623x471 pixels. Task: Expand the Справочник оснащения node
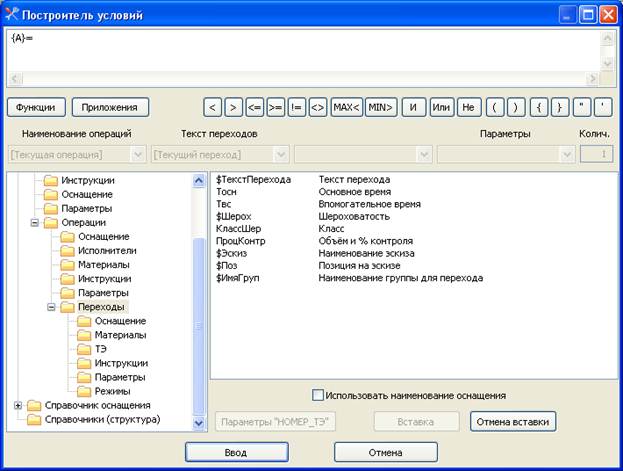click(x=18, y=405)
